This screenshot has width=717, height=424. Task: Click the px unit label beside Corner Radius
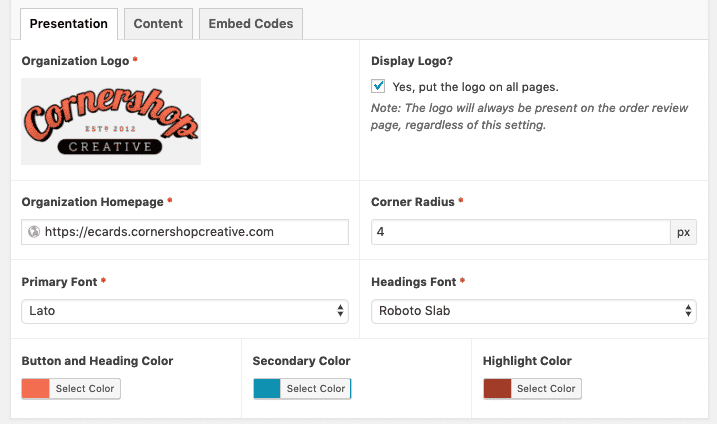684,232
